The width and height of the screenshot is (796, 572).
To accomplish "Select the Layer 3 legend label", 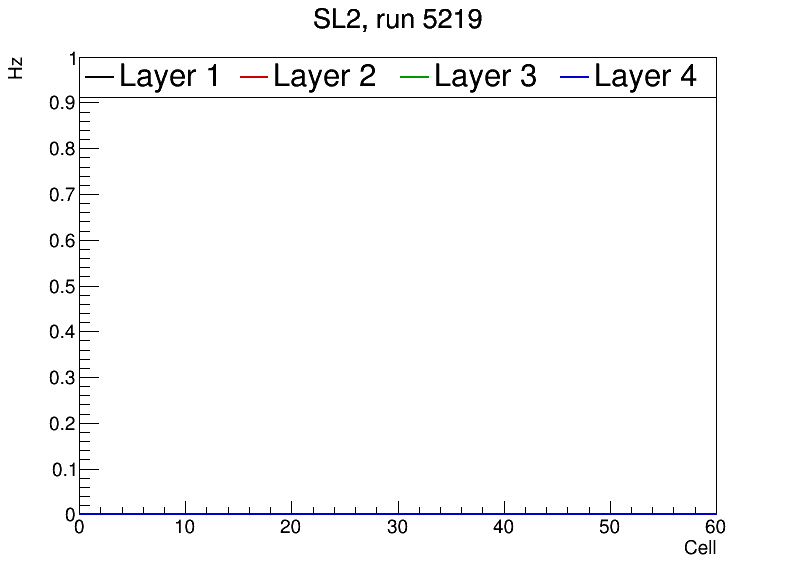I will [x=485, y=76].
